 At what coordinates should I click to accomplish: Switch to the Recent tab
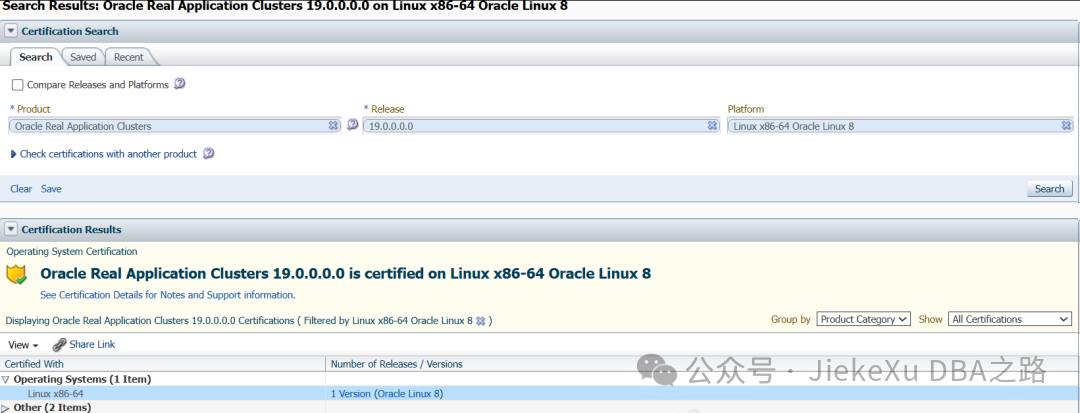[129, 57]
